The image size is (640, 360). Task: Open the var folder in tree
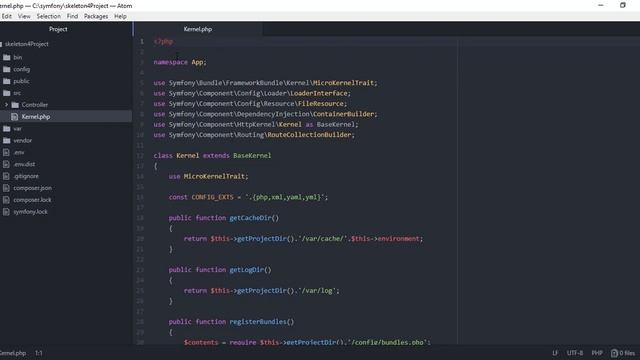coord(17,129)
